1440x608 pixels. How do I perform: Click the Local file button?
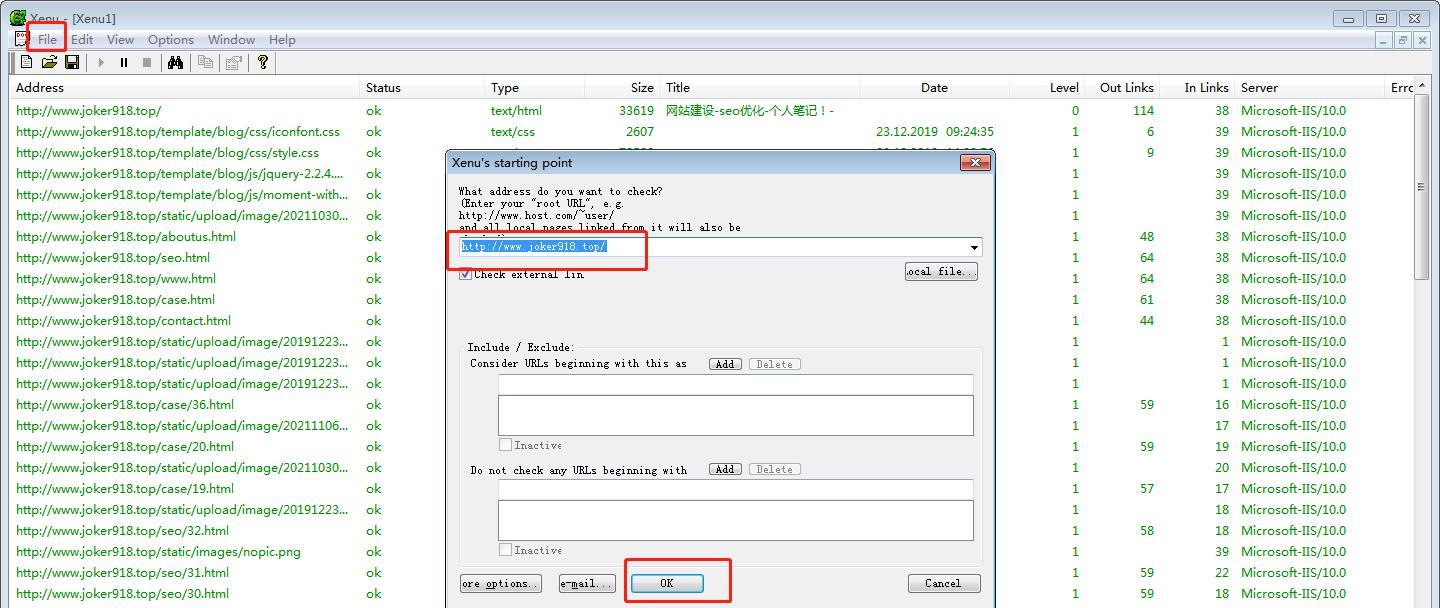click(x=941, y=272)
